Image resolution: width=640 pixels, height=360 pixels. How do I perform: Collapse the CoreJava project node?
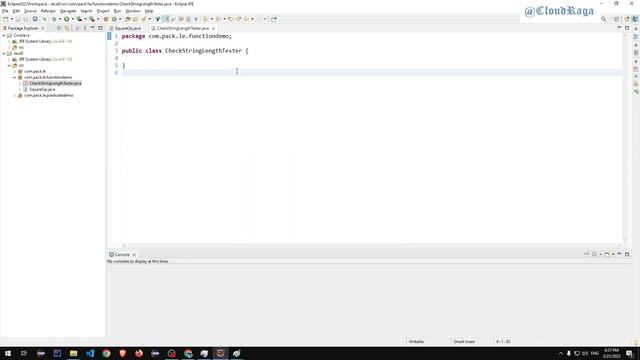4,36
